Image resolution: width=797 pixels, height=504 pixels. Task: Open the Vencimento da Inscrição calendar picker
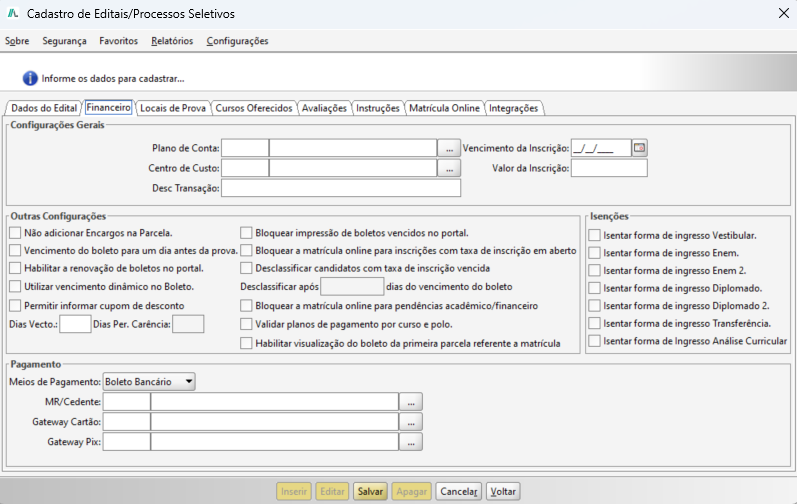click(x=639, y=148)
